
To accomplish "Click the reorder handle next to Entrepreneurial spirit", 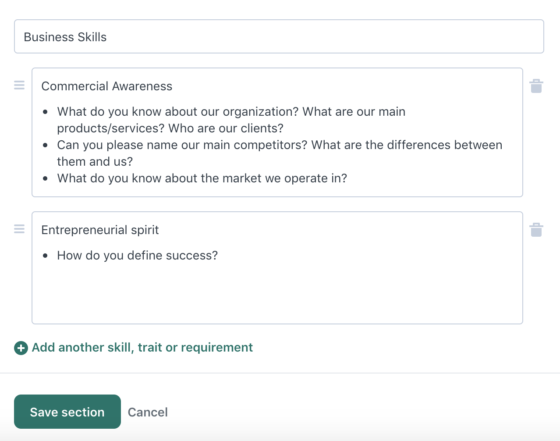I will coord(19,229).
